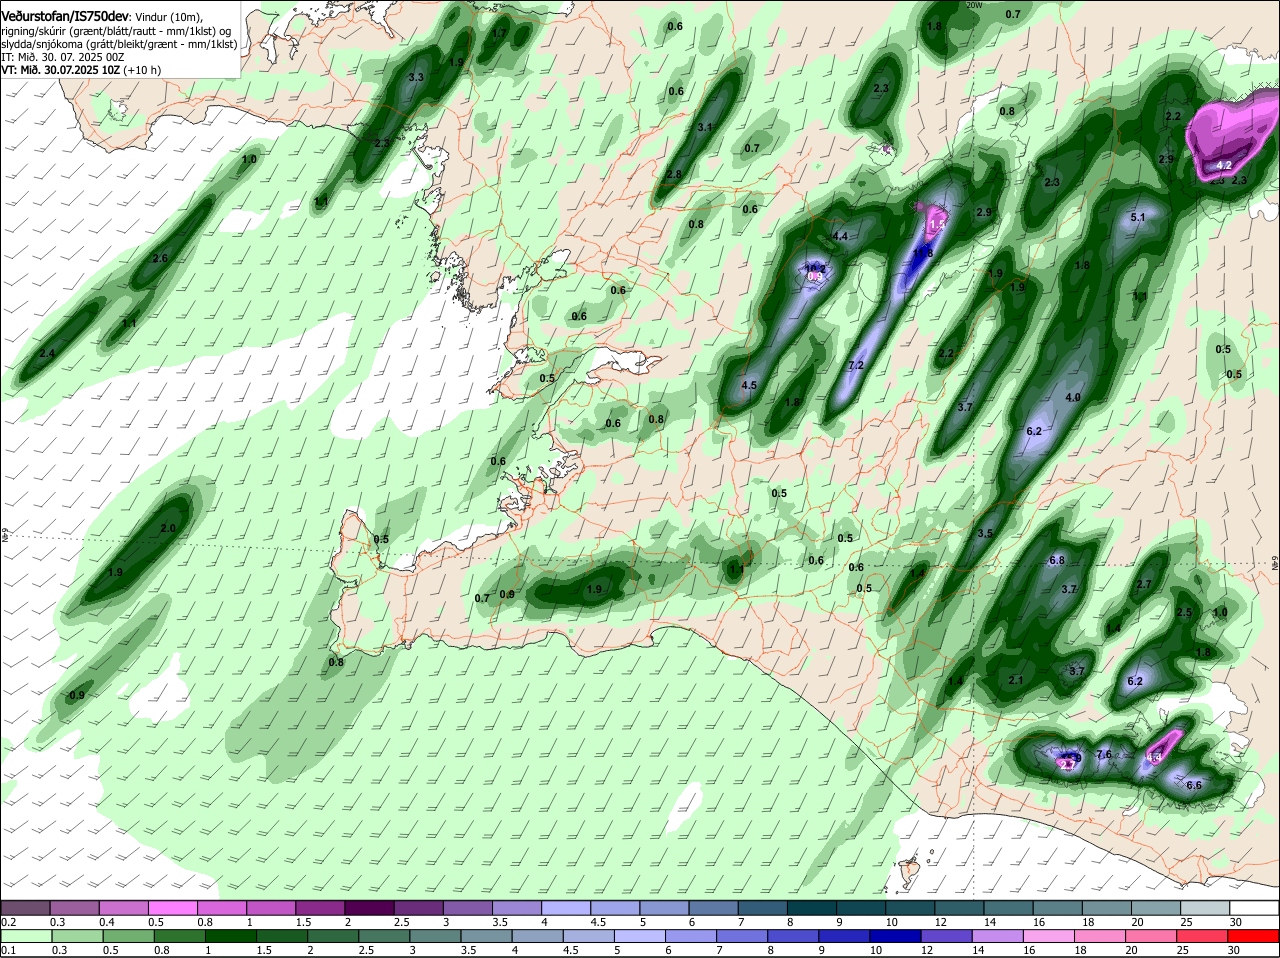The image size is (1280, 958).
Task: Click the 'Veðurstofan/IS750dev' title text
Action: pos(66,16)
